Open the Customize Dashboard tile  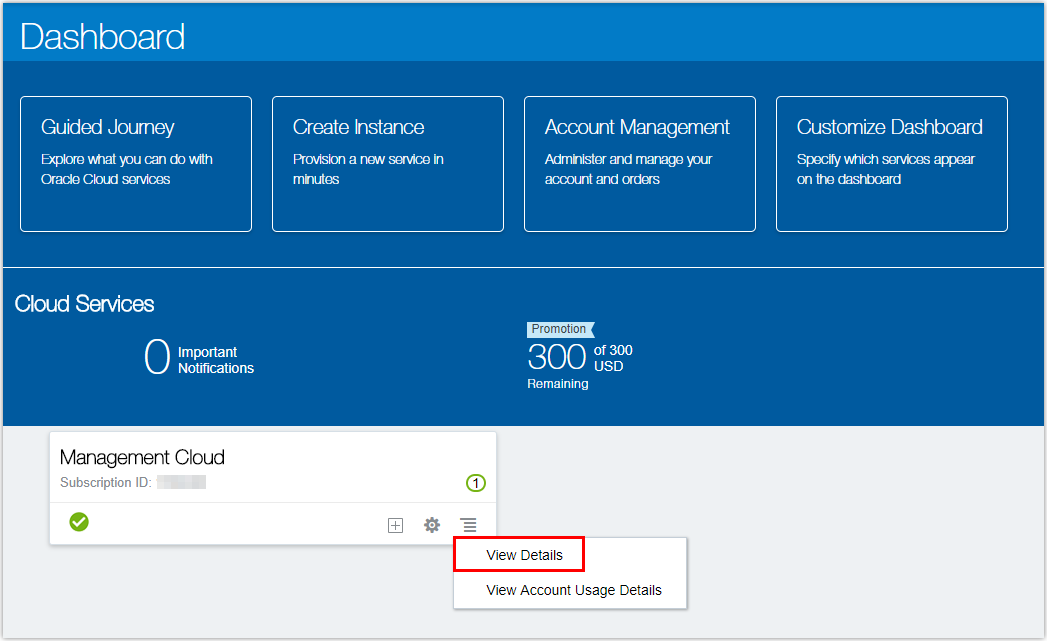coord(891,164)
